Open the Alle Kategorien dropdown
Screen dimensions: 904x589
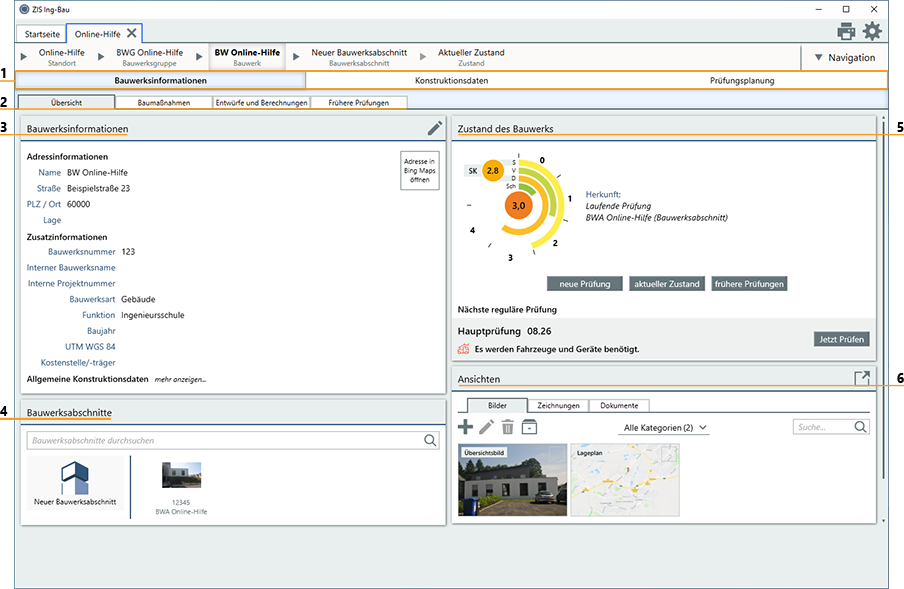pos(665,428)
